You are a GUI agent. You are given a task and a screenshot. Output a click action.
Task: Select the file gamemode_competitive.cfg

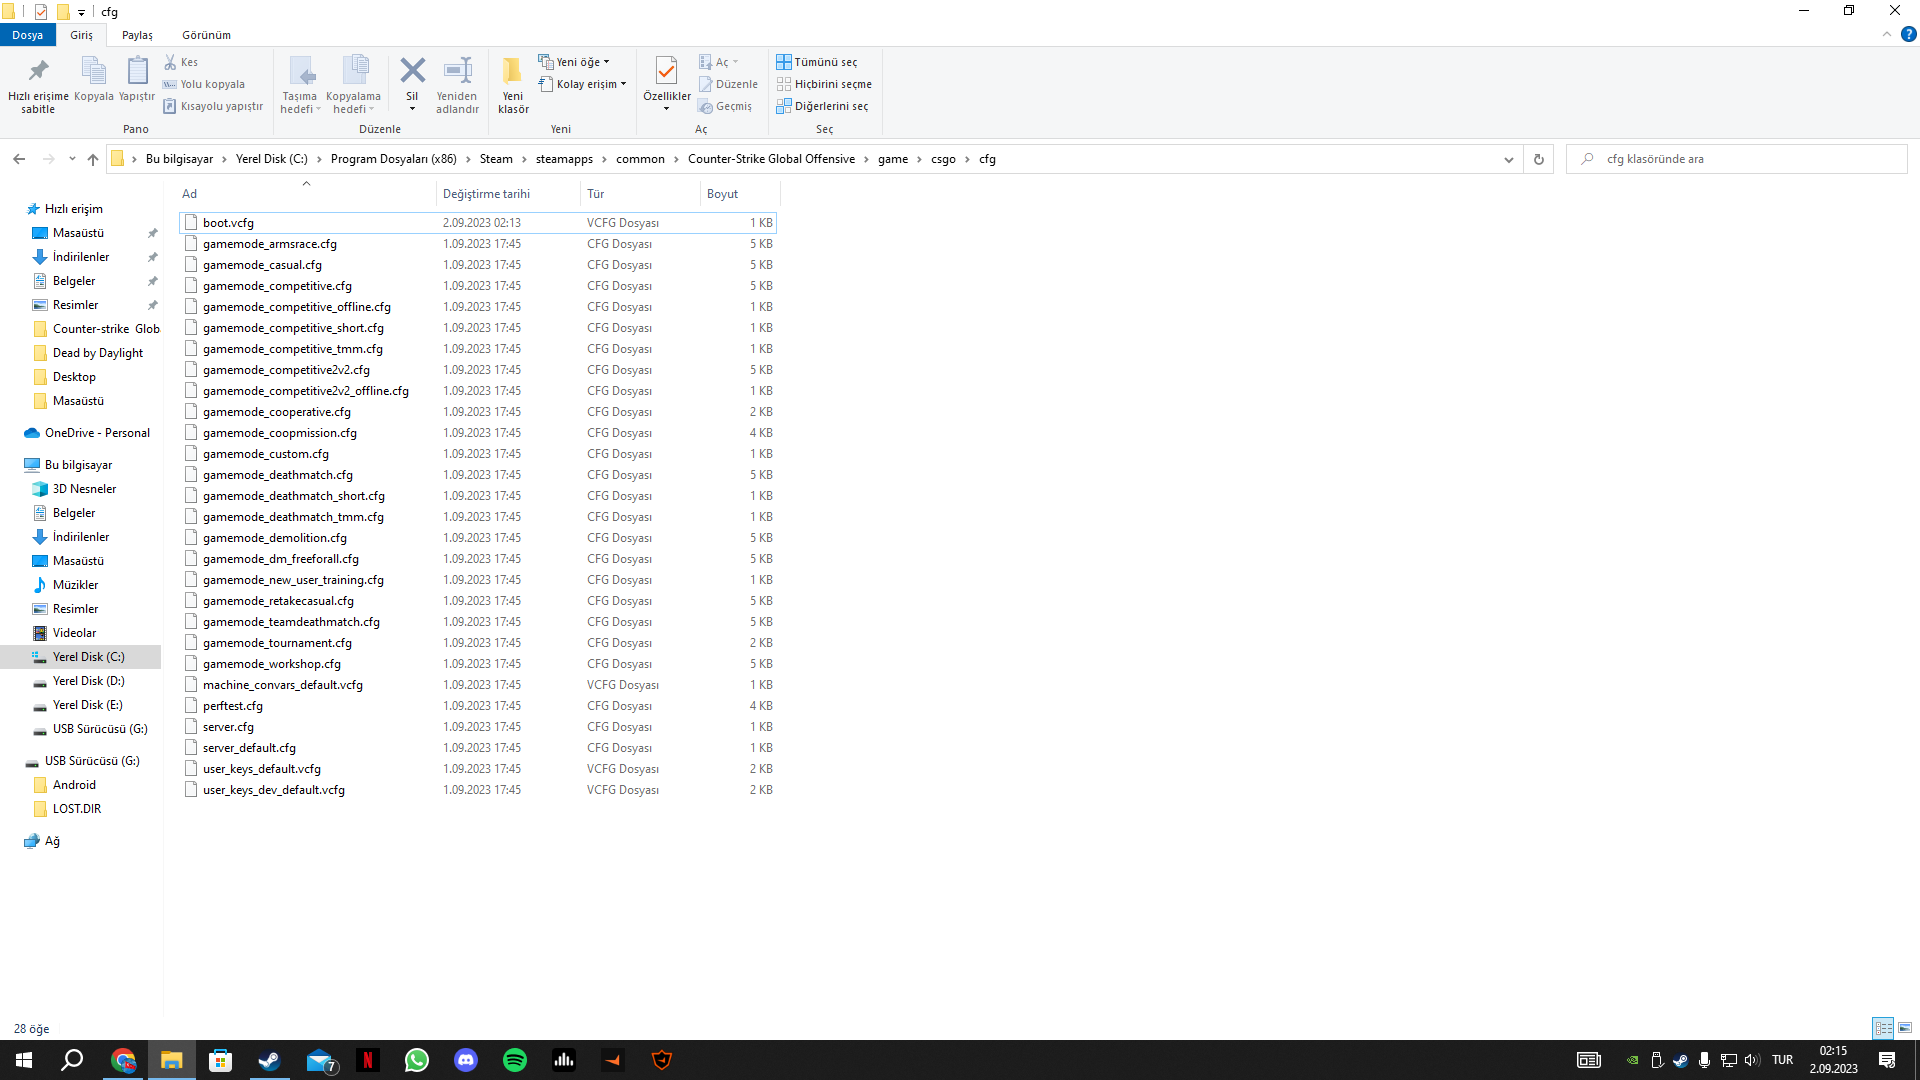point(277,286)
